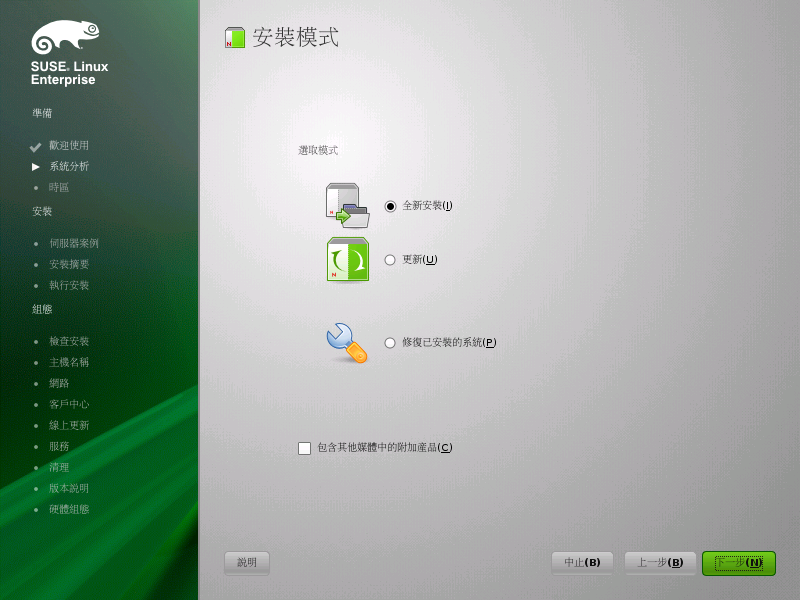Click the 主機名稱 step in the sidebar

tap(69, 362)
